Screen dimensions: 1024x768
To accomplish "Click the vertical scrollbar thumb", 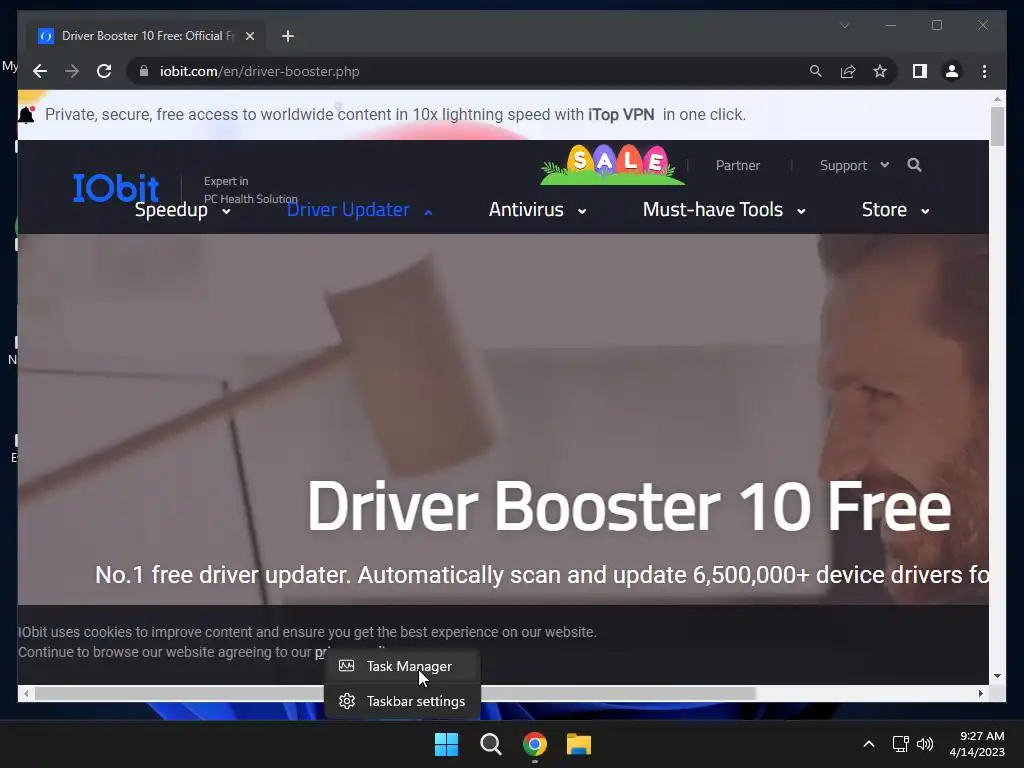I will pyautogui.click(x=997, y=127).
